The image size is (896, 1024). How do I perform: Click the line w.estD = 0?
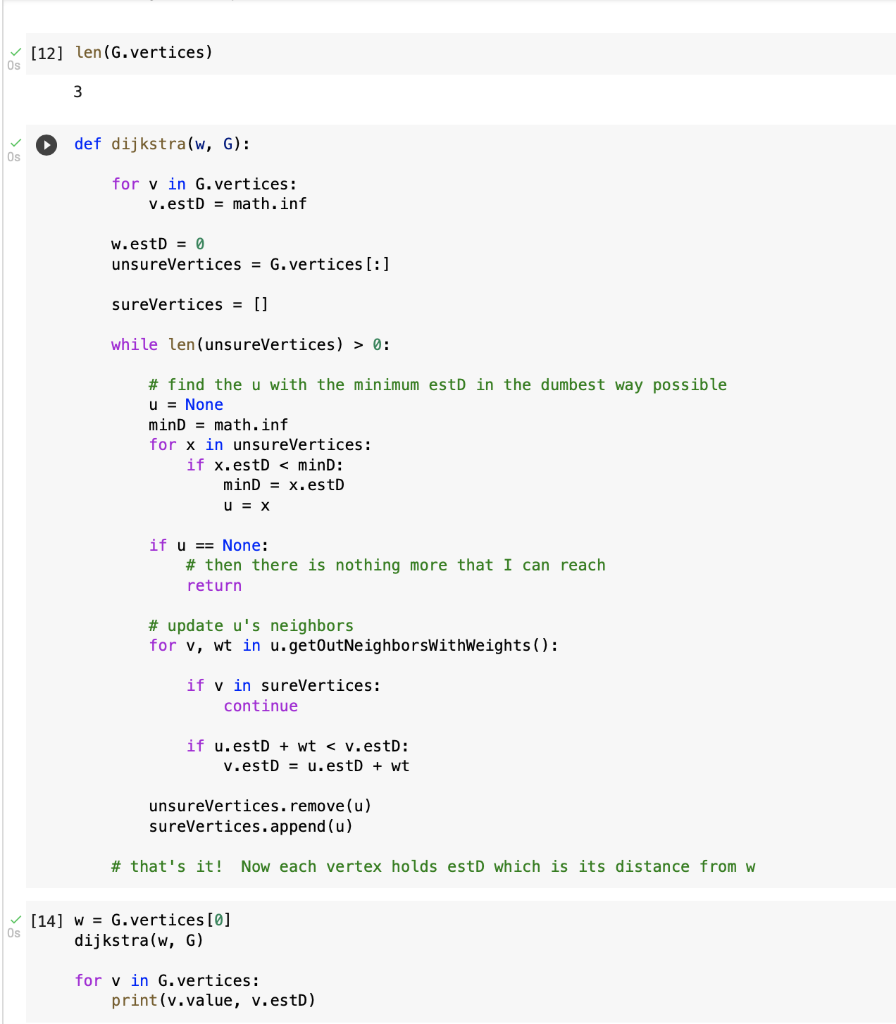157,244
